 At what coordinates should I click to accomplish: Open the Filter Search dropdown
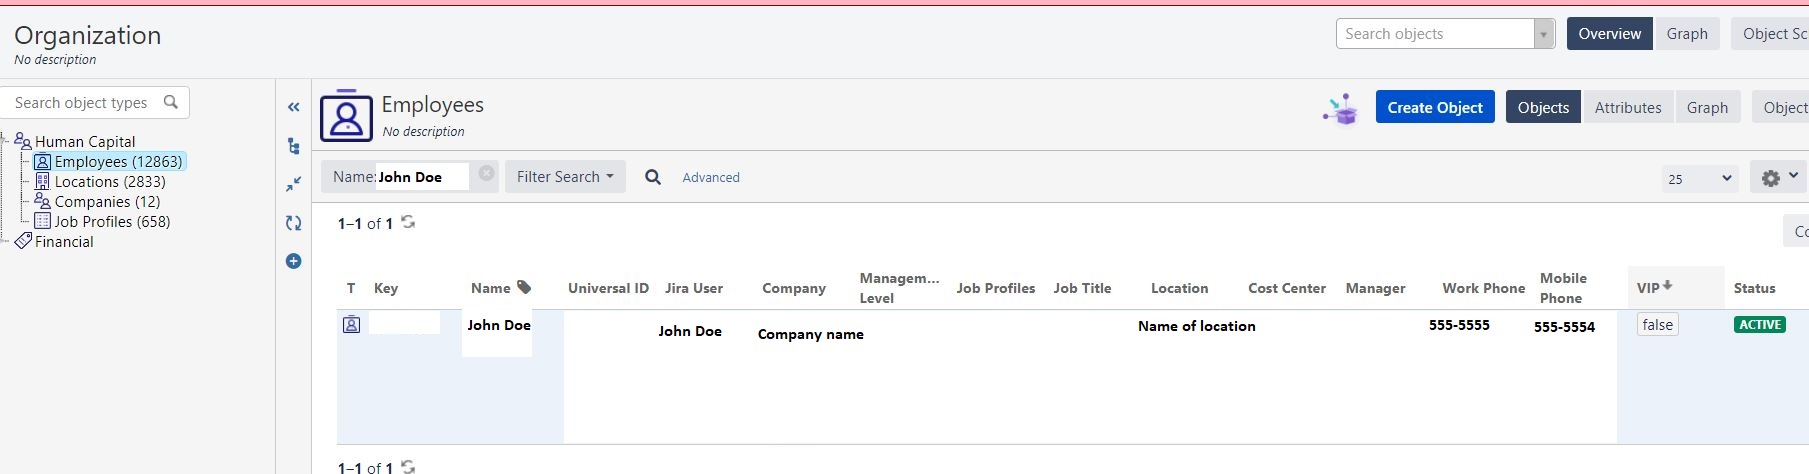point(565,177)
